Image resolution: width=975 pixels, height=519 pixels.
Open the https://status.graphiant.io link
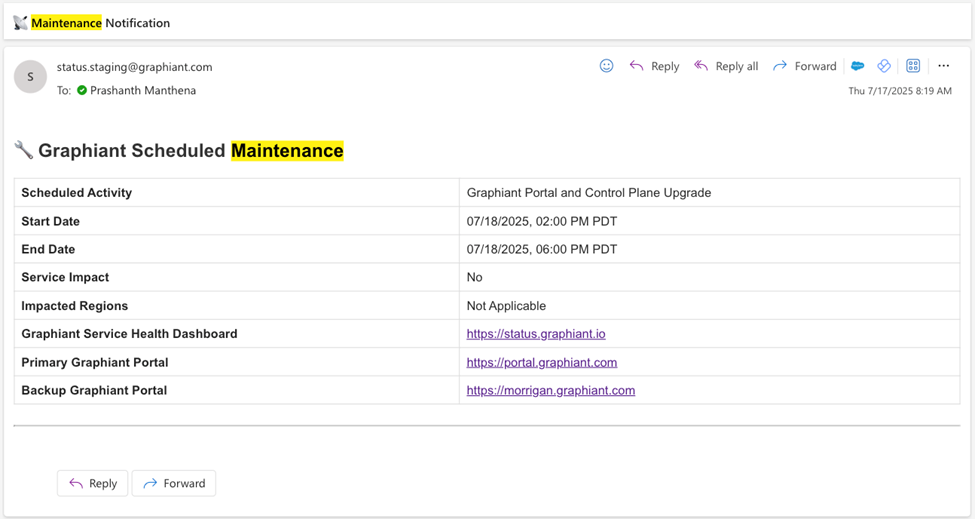click(x=536, y=334)
